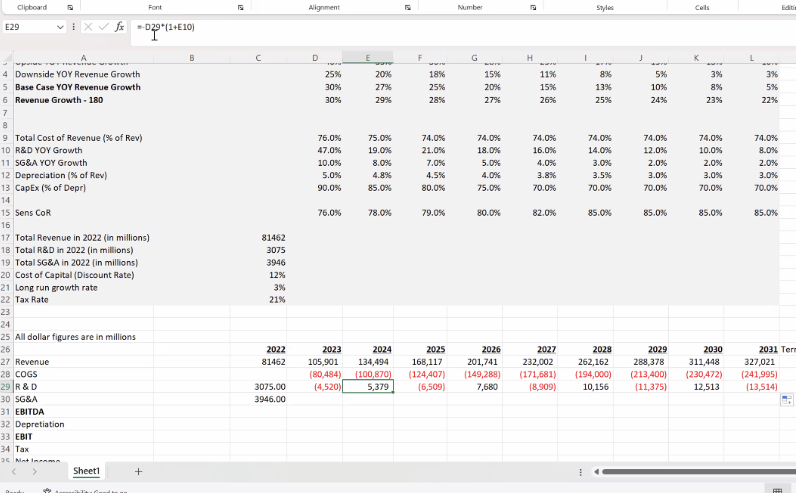Select column L header

(751, 58)
